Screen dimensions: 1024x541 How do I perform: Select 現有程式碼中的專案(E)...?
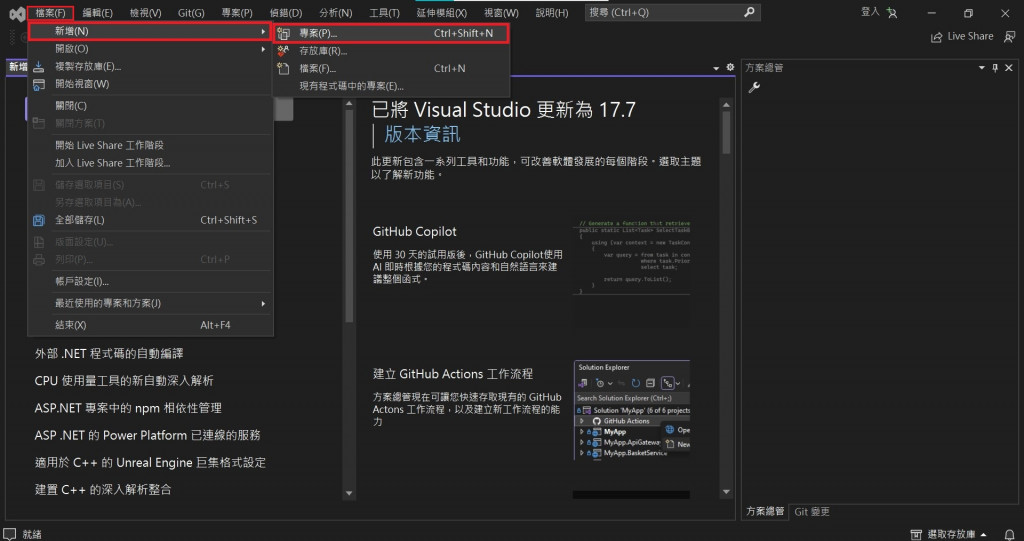pyautogui.click(x=391, y=86)
